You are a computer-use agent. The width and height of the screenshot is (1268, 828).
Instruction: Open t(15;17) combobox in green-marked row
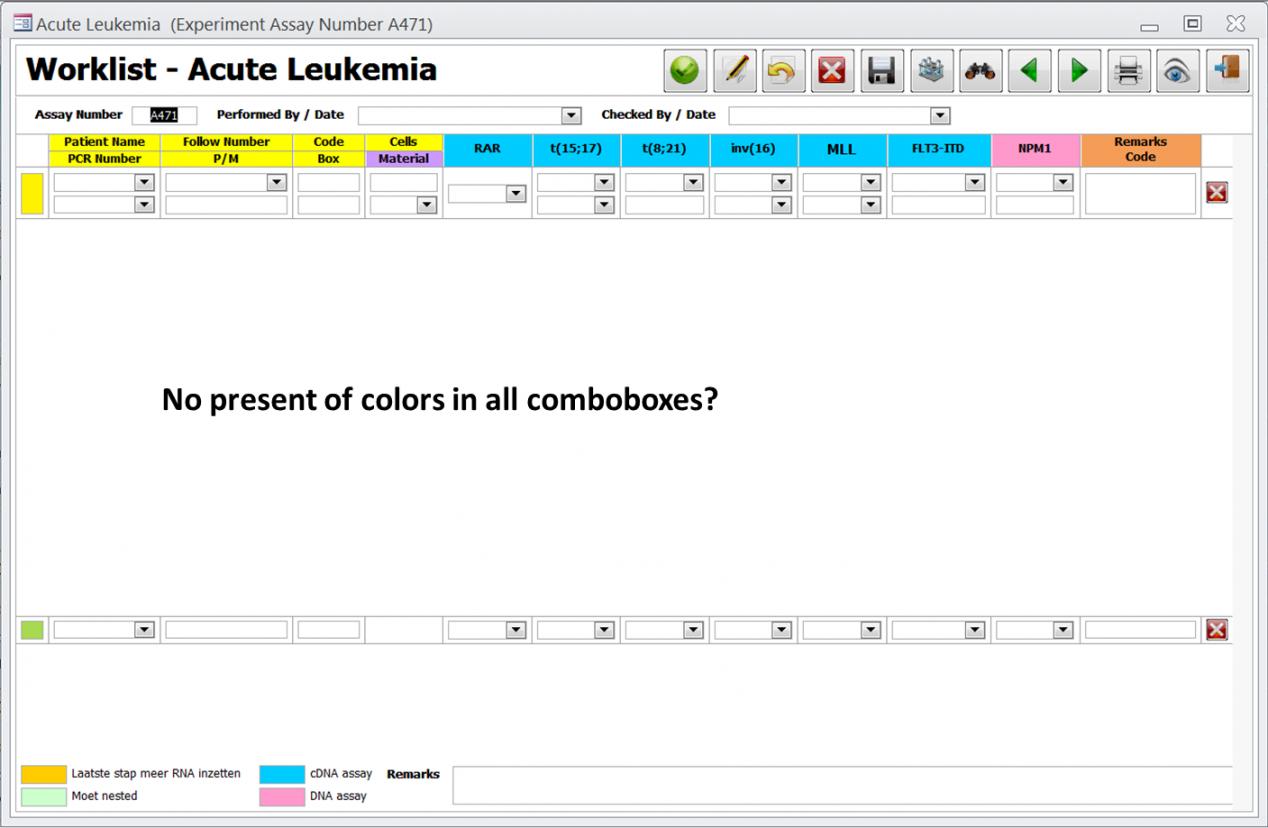tap(604, 630)
